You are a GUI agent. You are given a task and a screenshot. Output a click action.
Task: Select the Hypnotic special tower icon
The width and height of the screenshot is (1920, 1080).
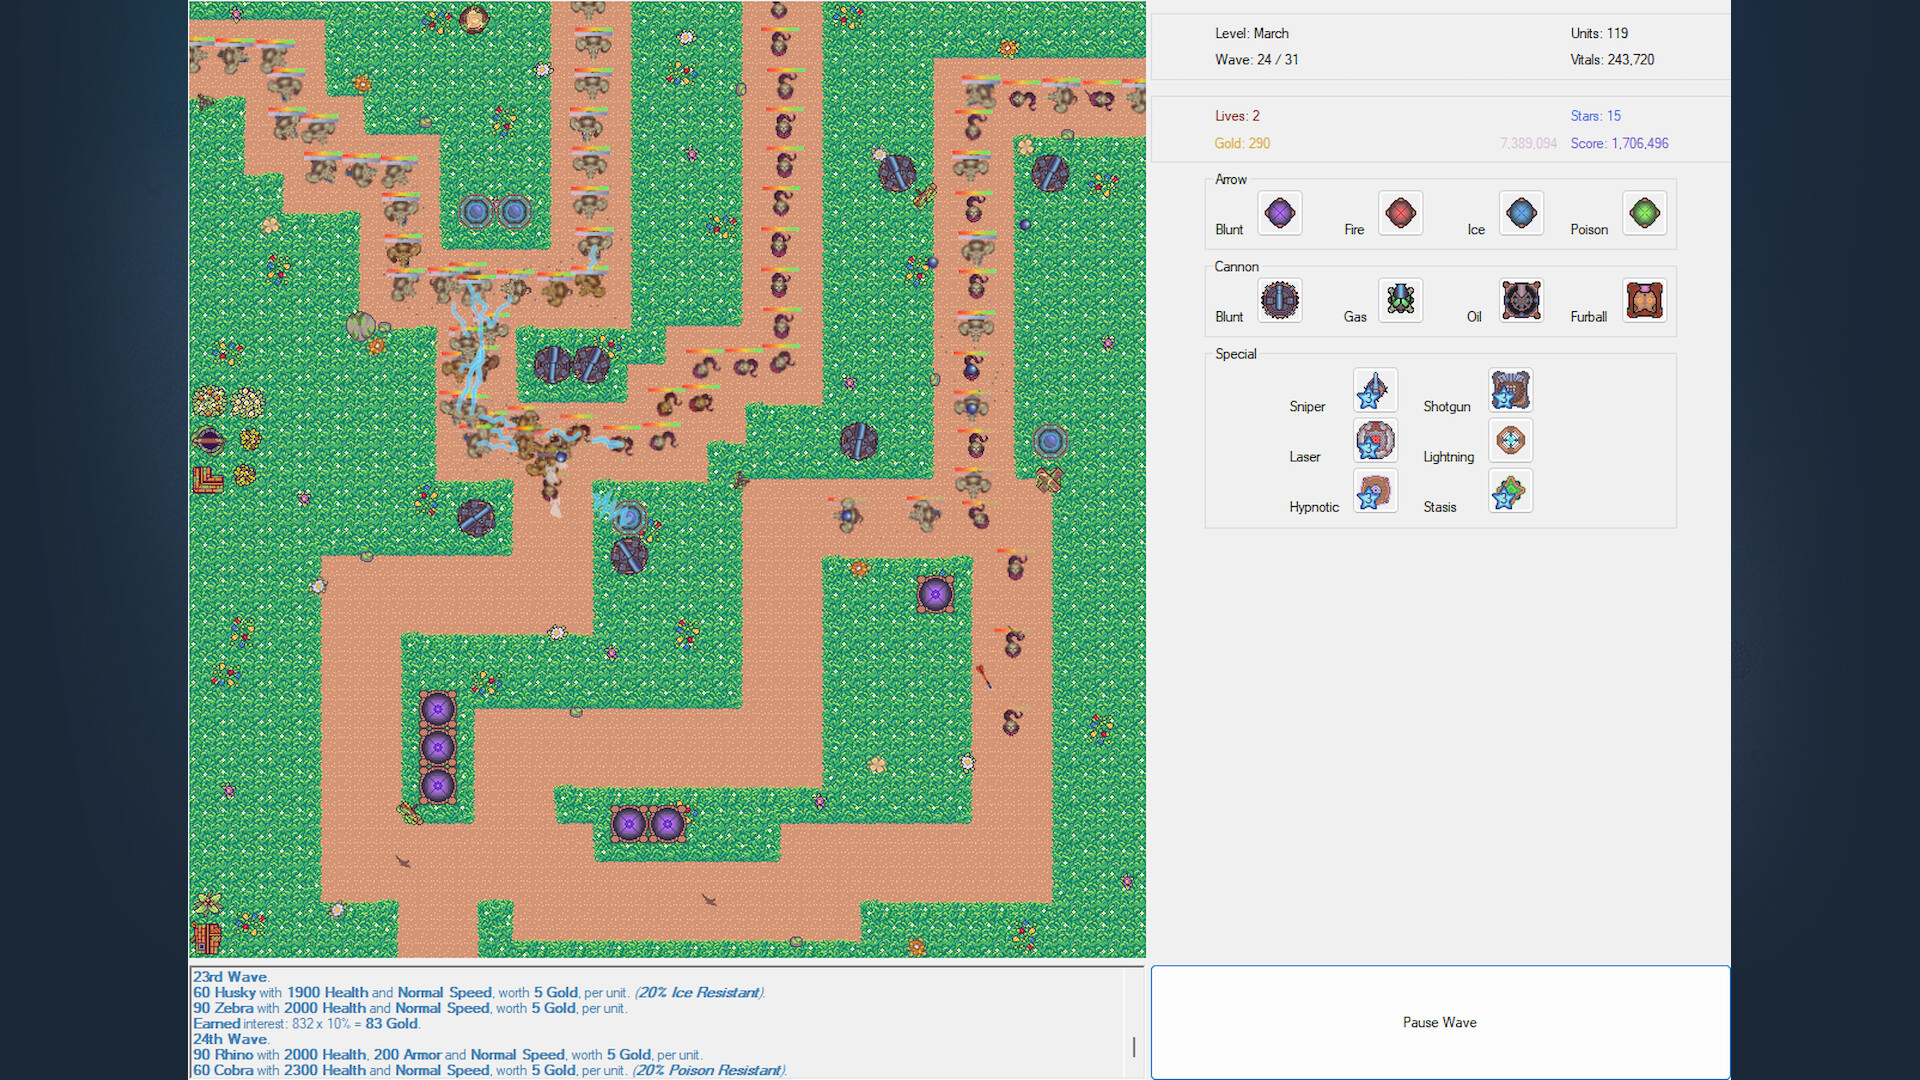click(x=1375, y=491)
